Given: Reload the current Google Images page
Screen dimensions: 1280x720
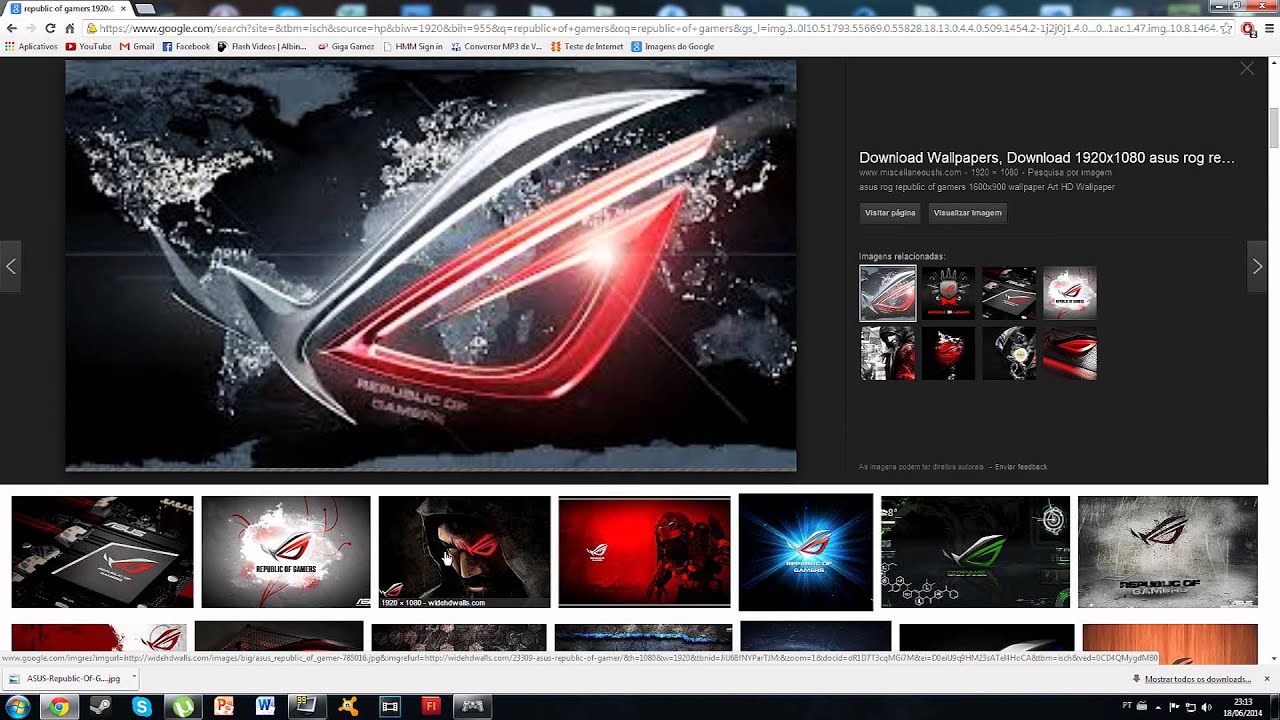Looking at the screenshot, I should 50,28.
